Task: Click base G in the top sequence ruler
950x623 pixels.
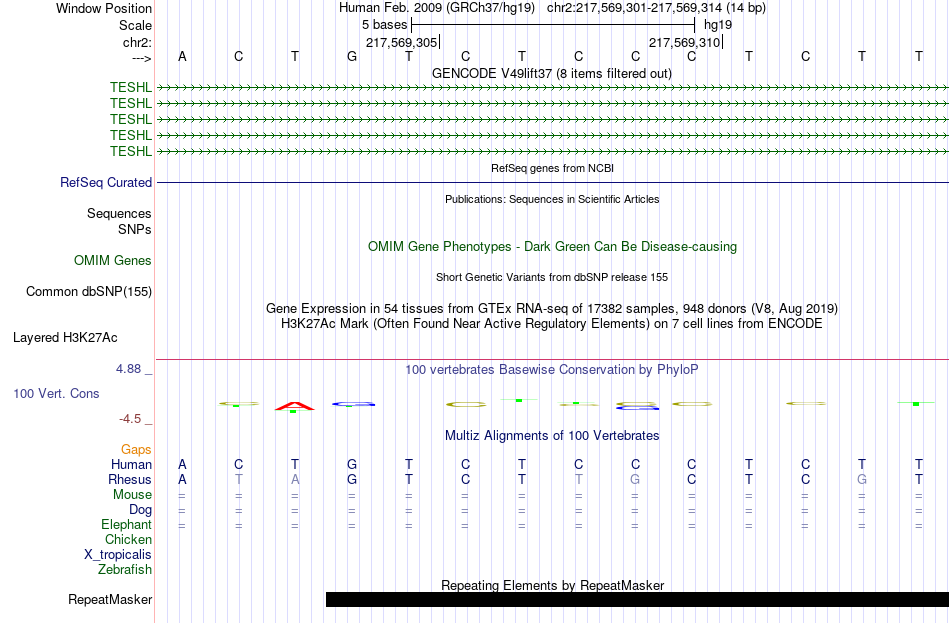Action: point(352,56)
